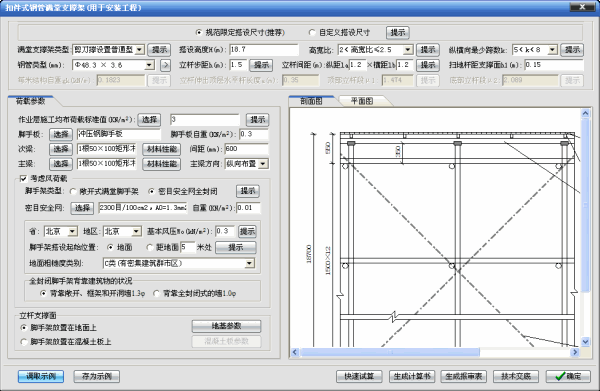Click 选择 button for 次梁
The image size is (600, 391).
61,149
